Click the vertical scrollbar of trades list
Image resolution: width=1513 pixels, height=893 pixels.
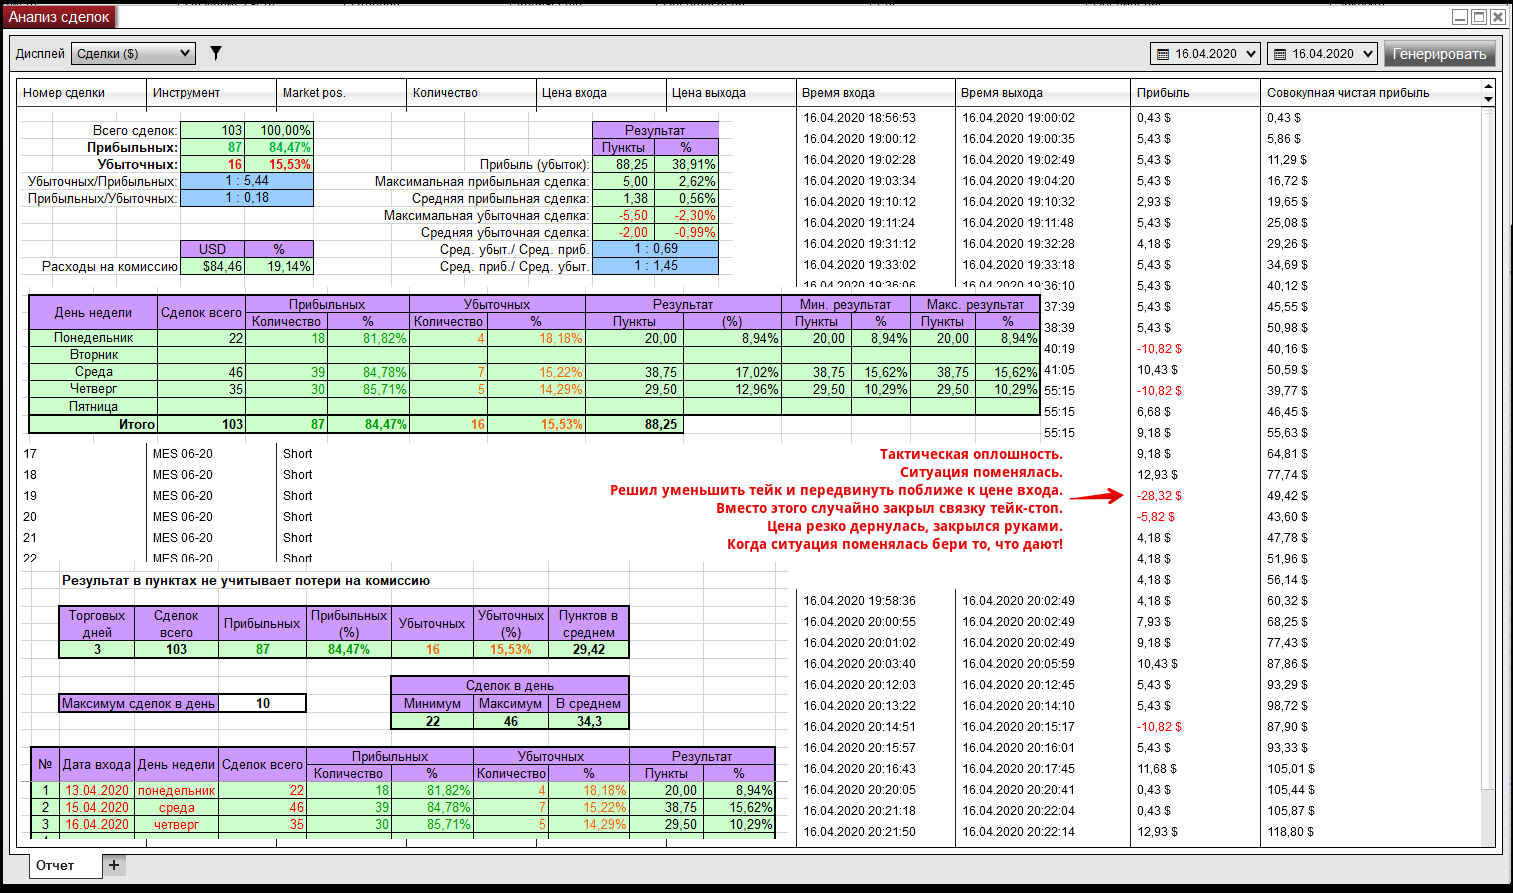pos(1488,450)
